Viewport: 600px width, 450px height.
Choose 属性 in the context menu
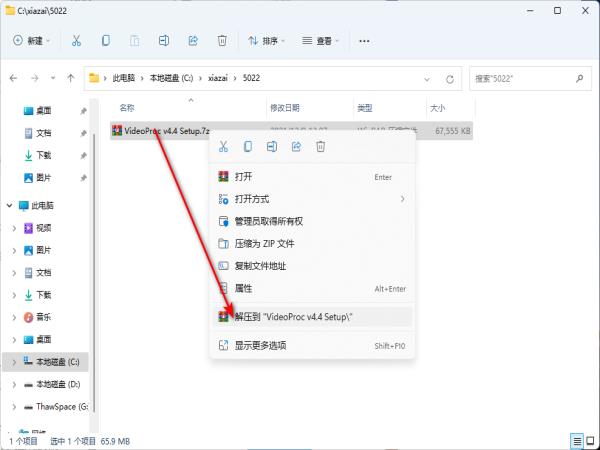[x=312, y=288]
